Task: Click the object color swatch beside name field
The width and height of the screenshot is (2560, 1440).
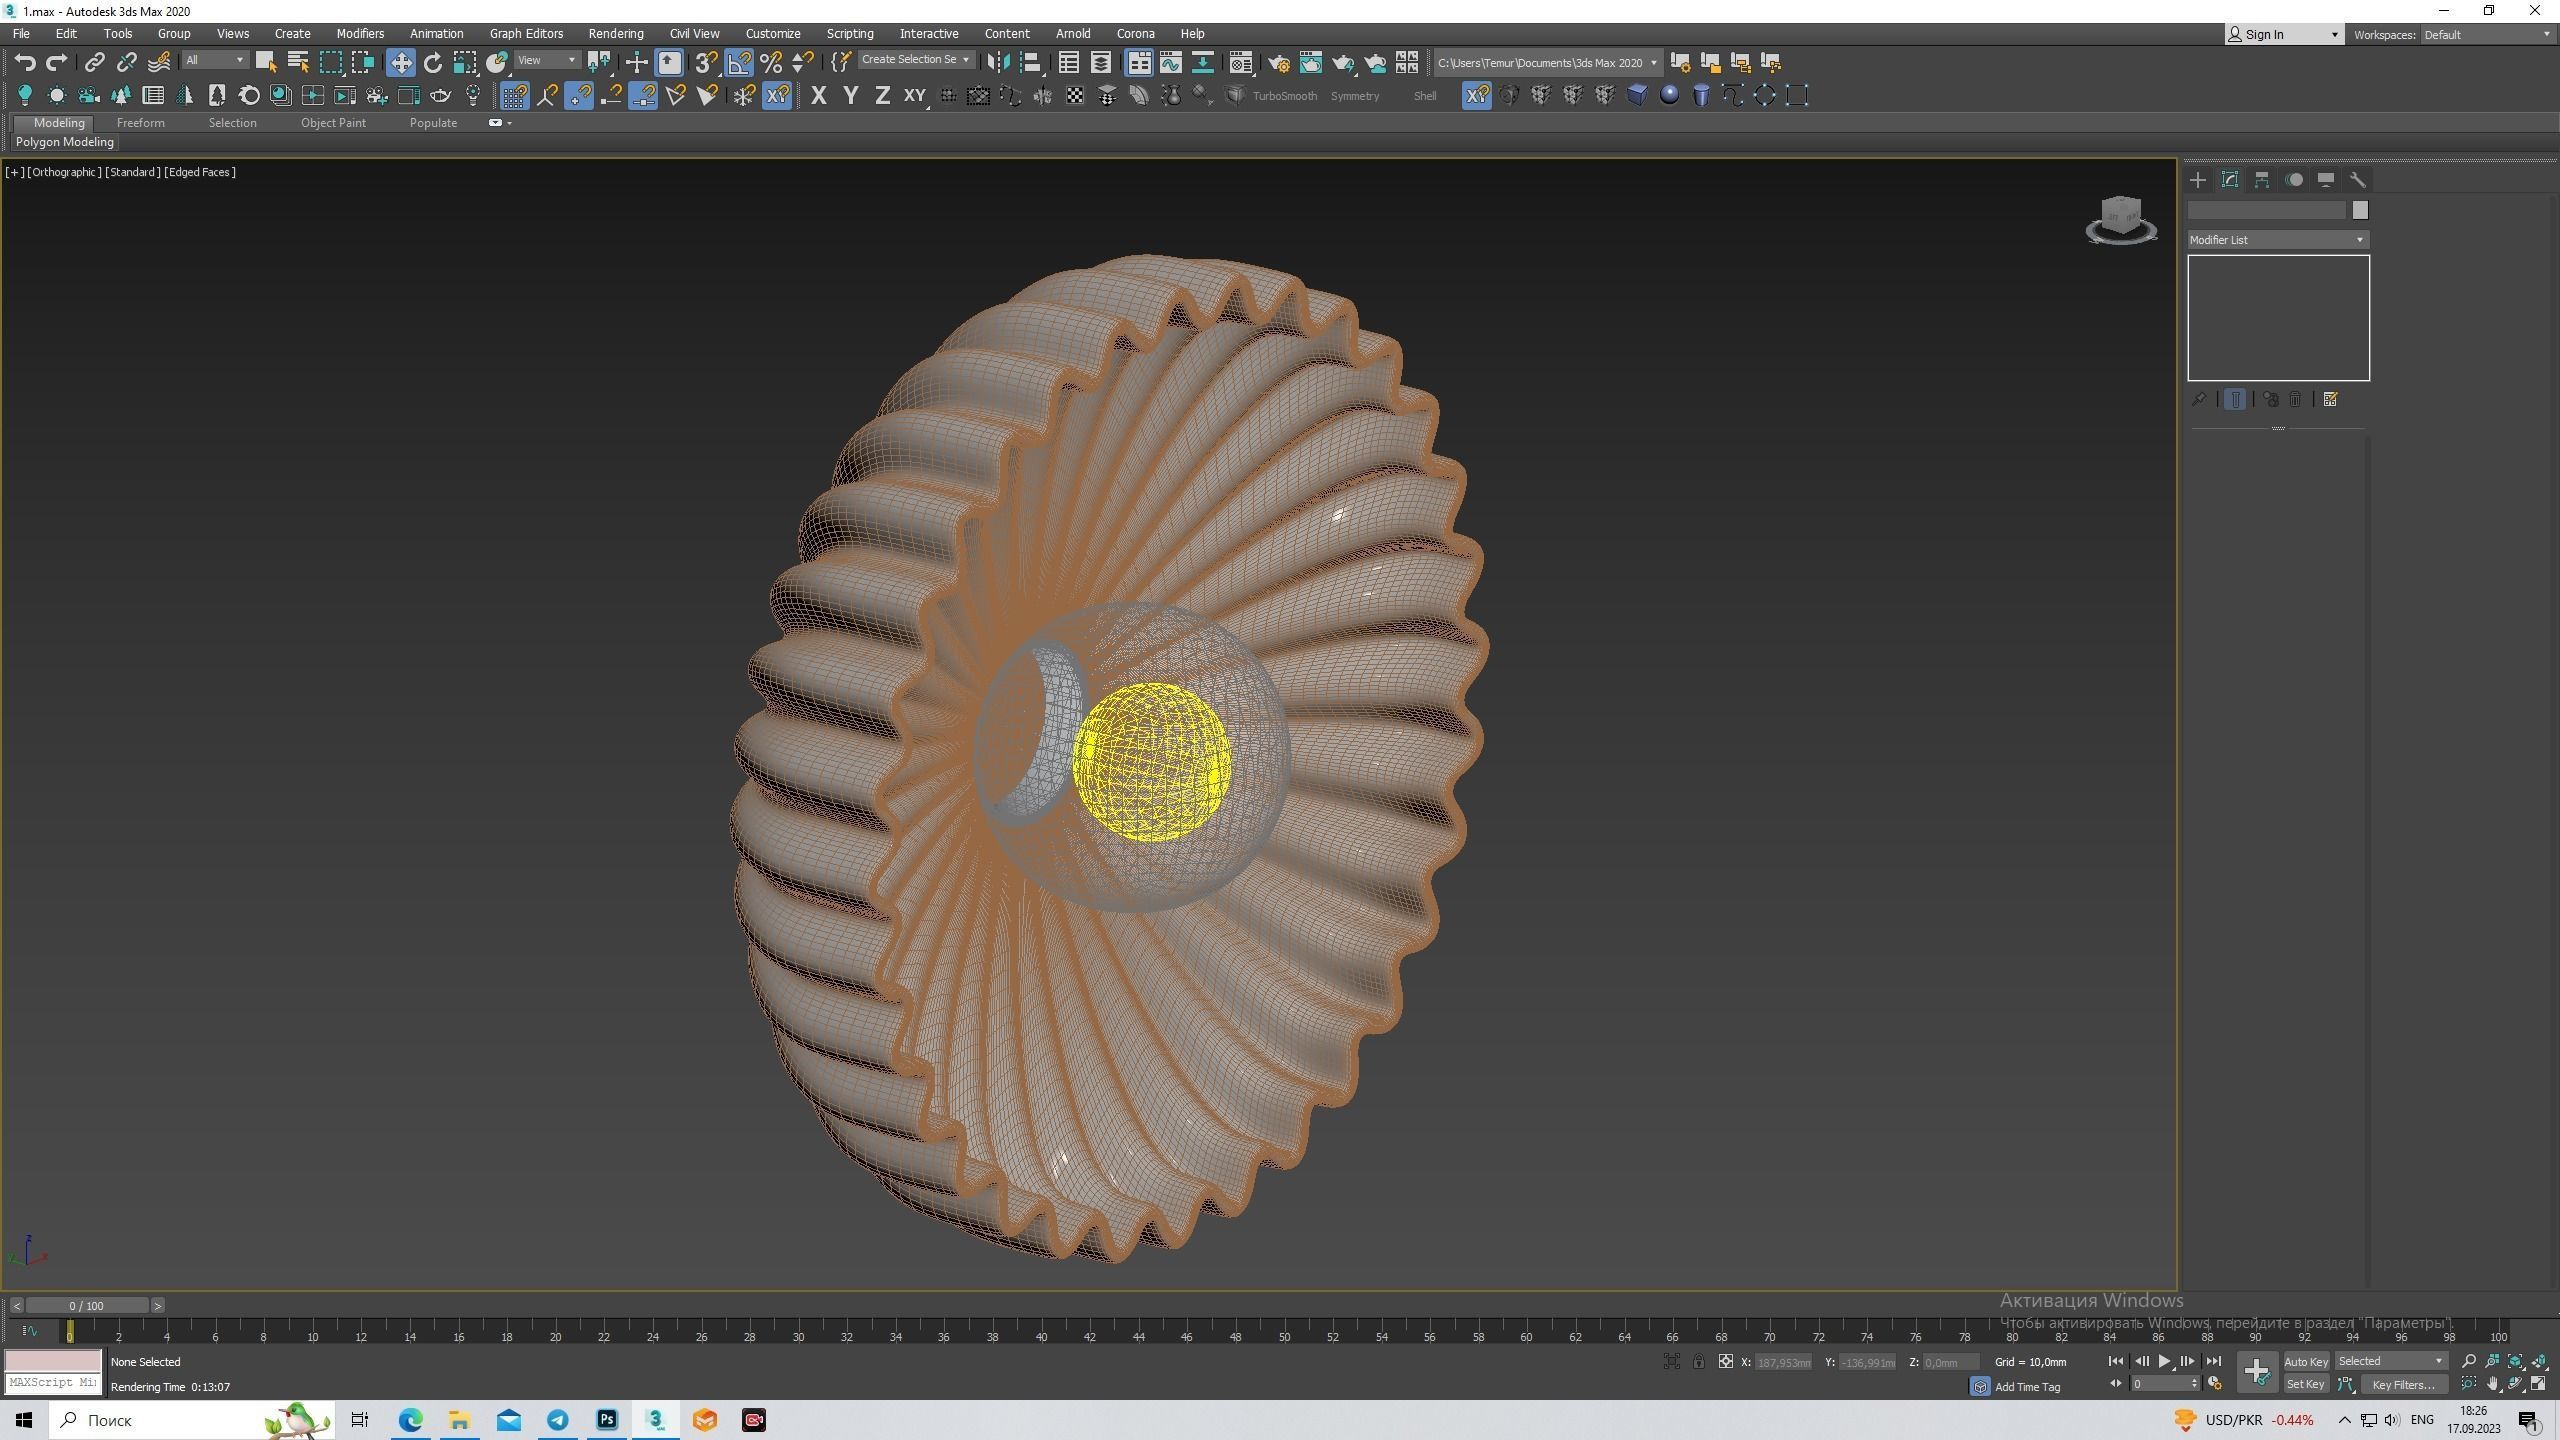Action: 2360,210
